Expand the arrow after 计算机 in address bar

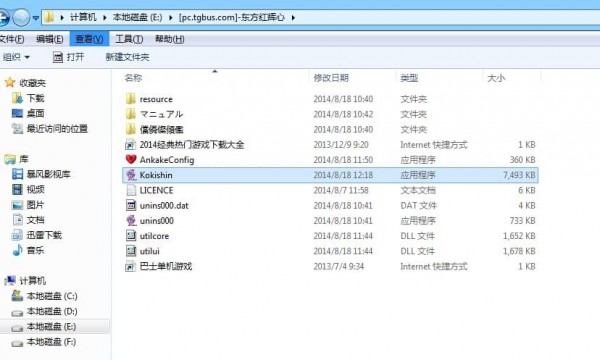[104, 18]
